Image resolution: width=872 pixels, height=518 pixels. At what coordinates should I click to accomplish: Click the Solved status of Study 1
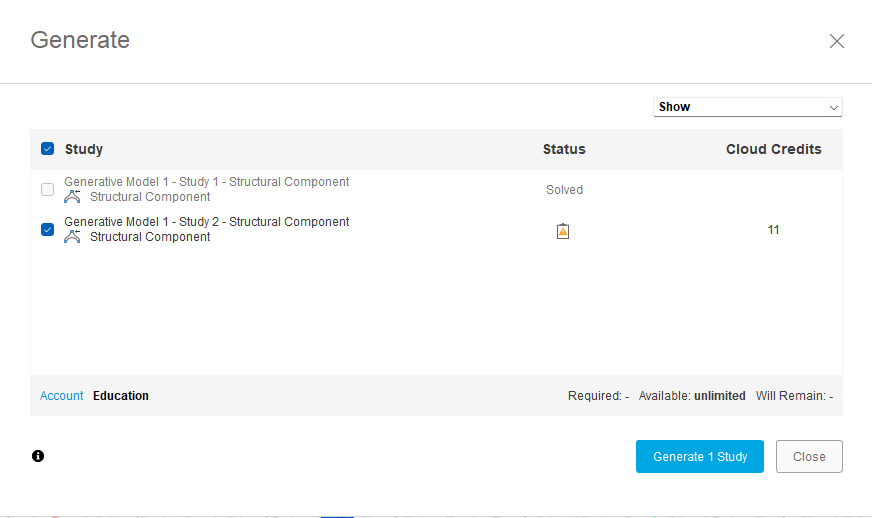564,189
